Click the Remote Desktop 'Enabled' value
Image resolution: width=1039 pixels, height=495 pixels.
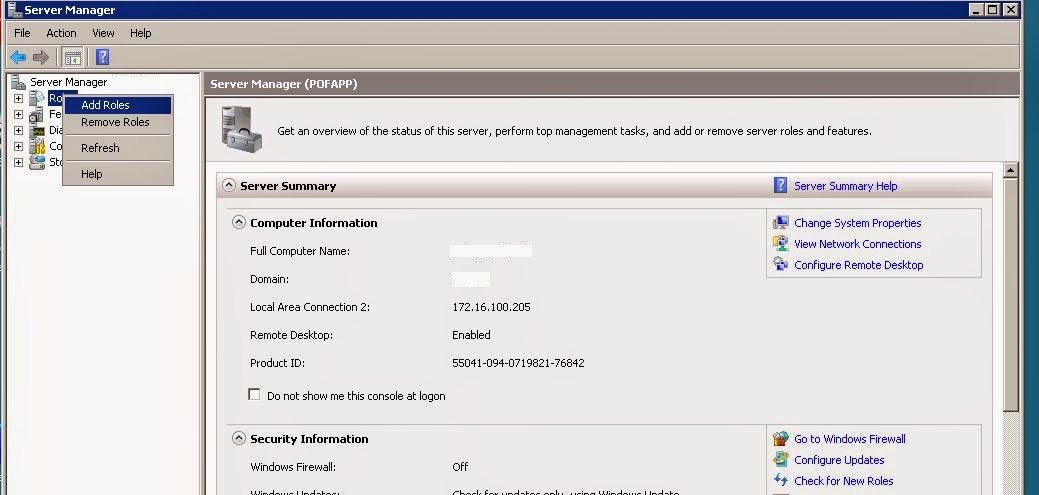(x=471, y=335)
